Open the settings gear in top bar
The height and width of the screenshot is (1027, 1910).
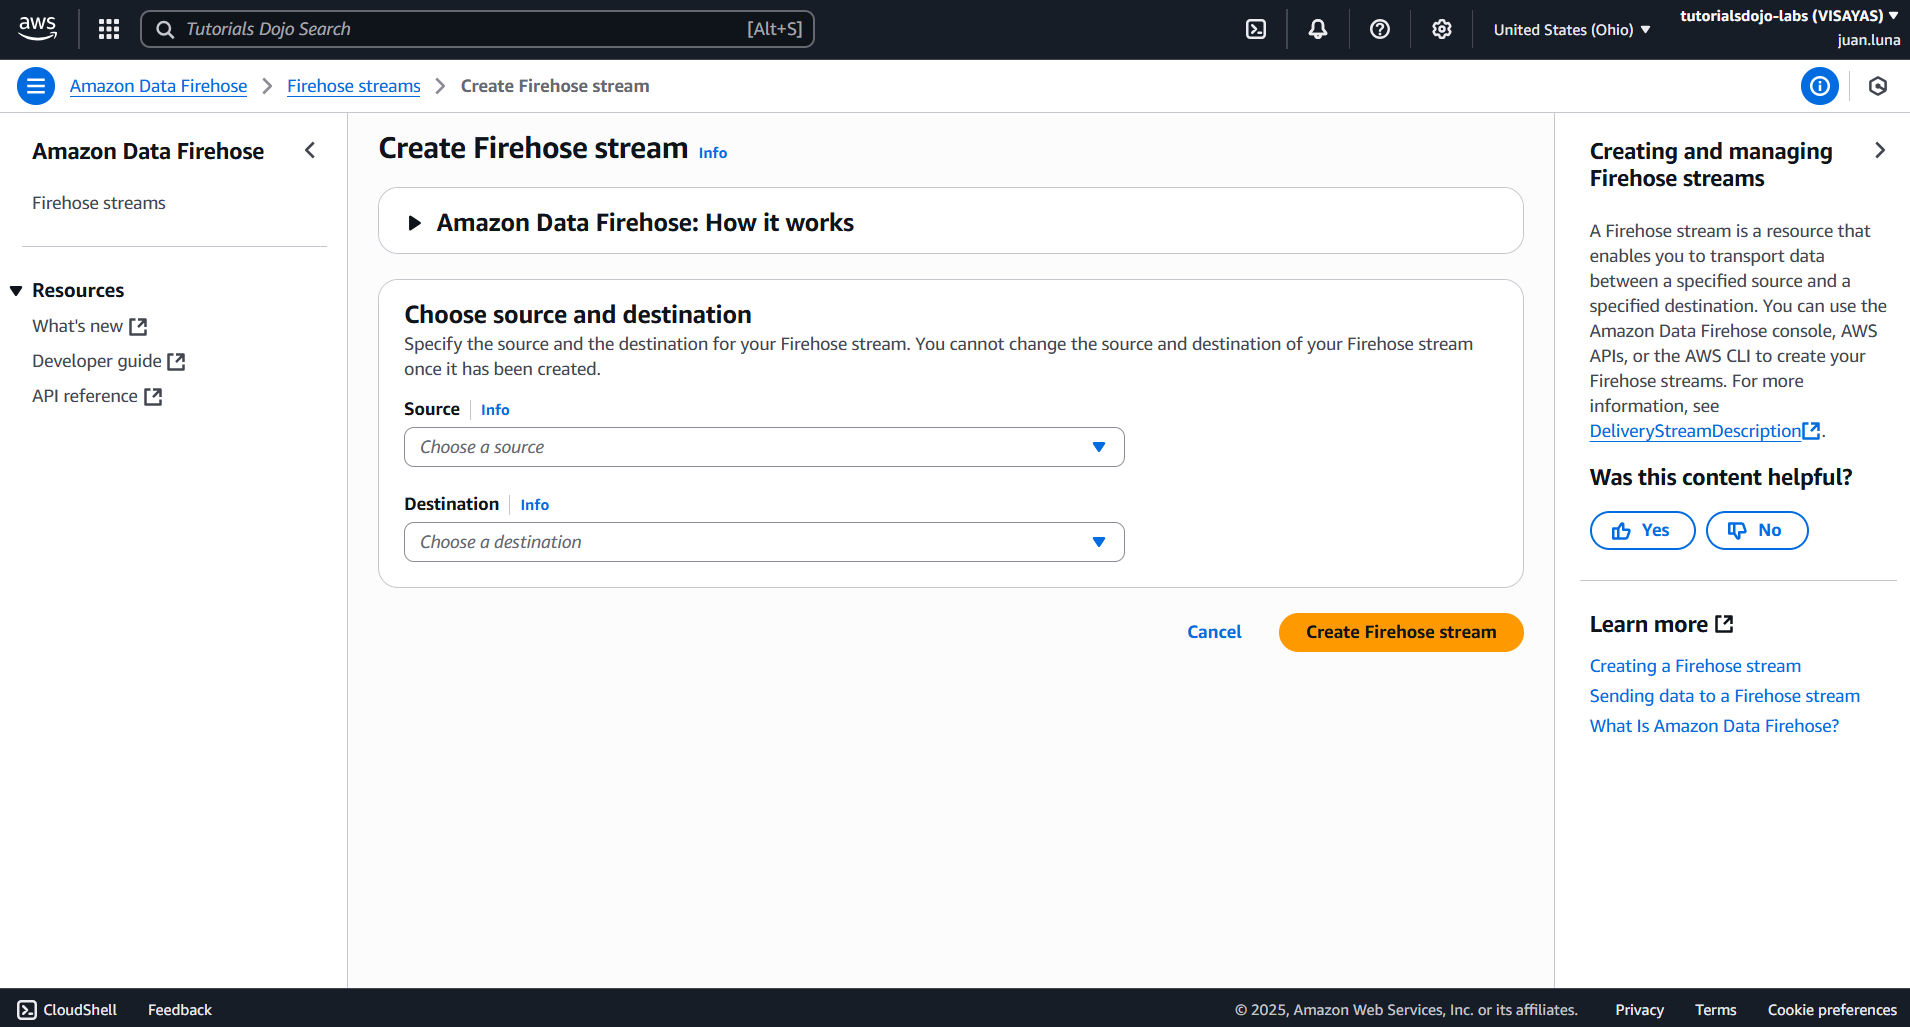(x=1441, y=29)
